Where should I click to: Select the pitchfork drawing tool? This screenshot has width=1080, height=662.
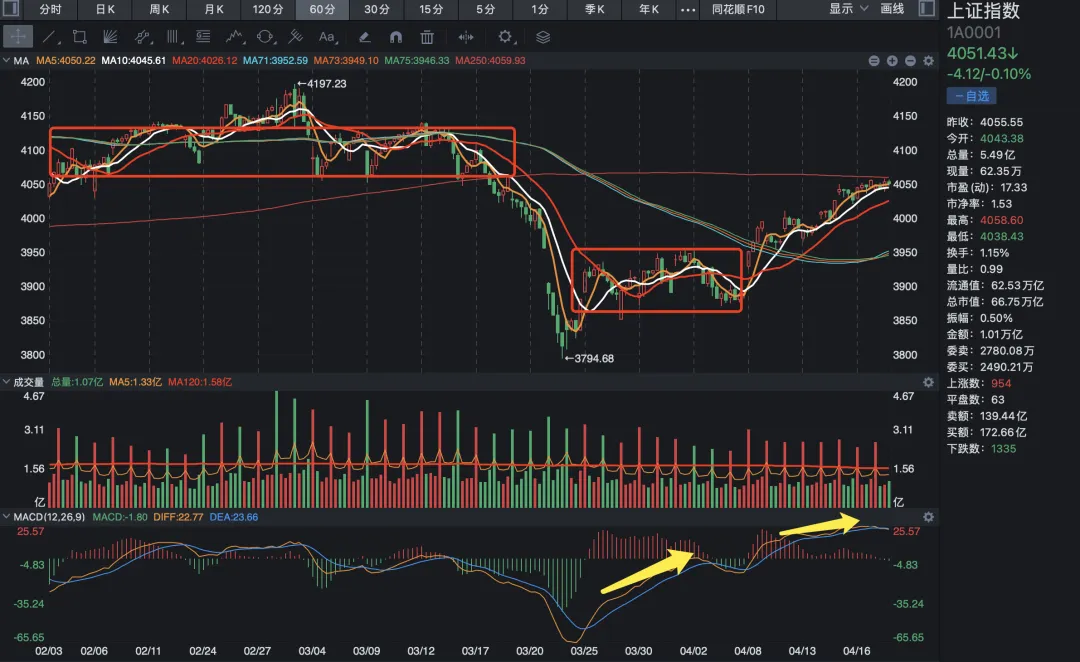pos(295,37)
